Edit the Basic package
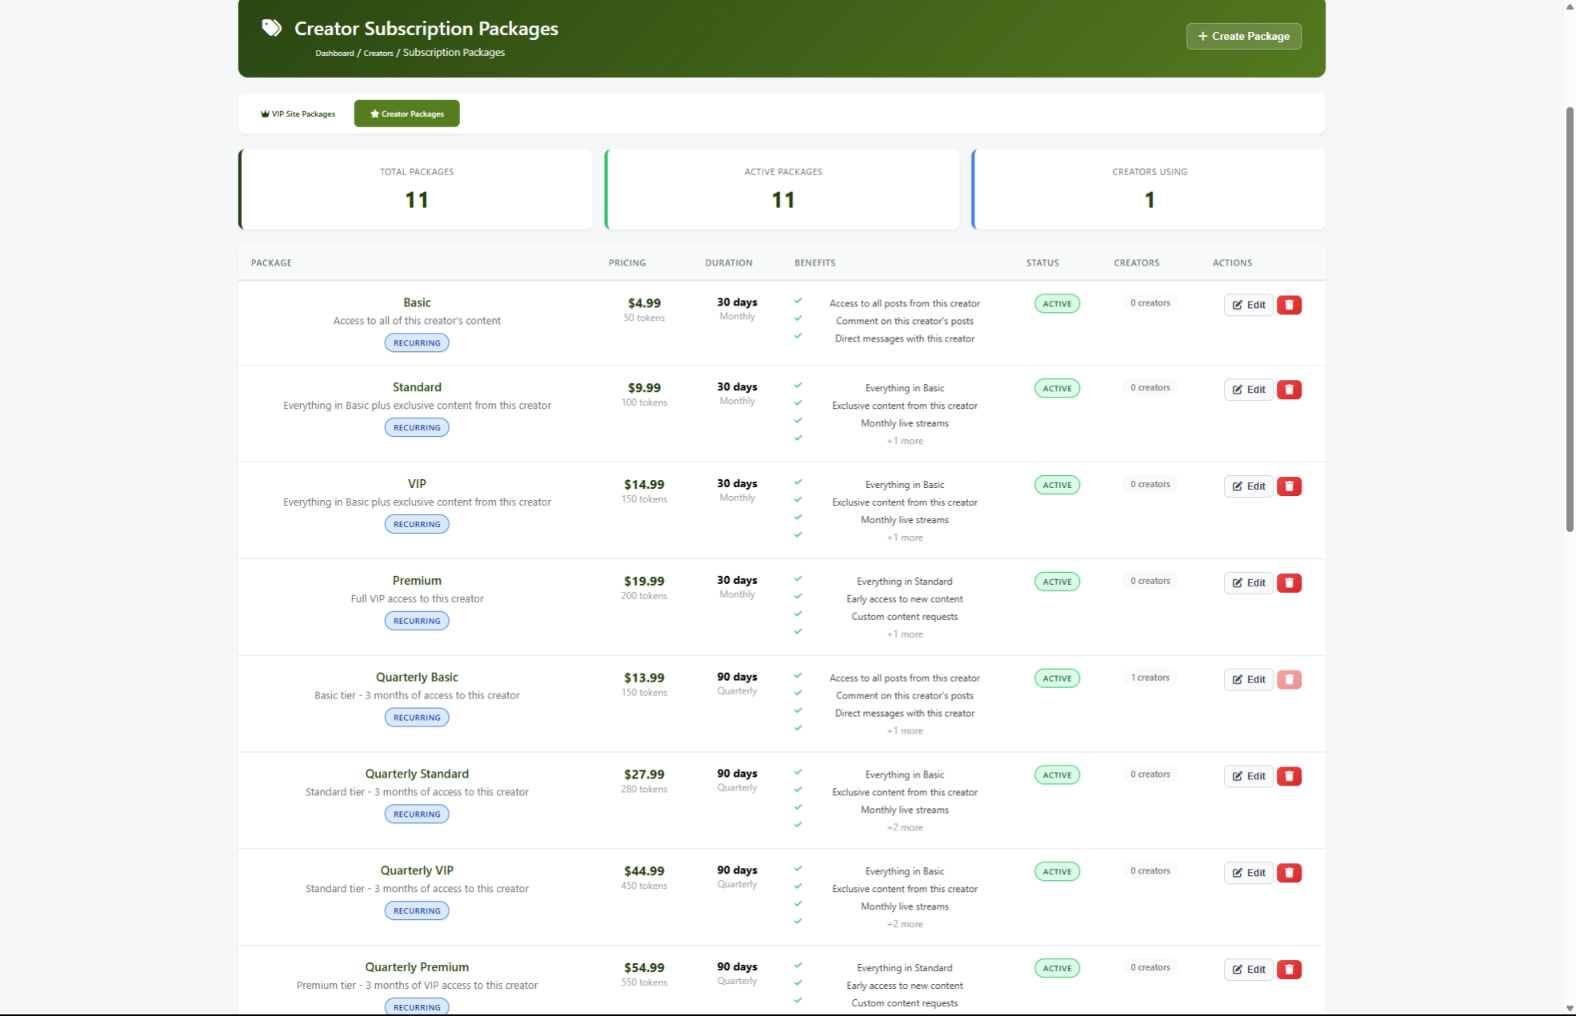The height and width of the screenshot is (1016, 1576). point(1248,305)
